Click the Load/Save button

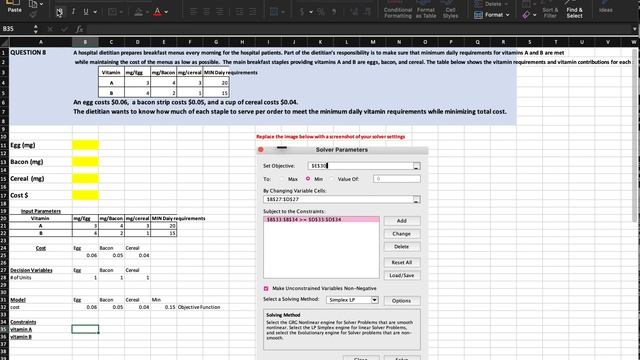click(x=402, y=276)
